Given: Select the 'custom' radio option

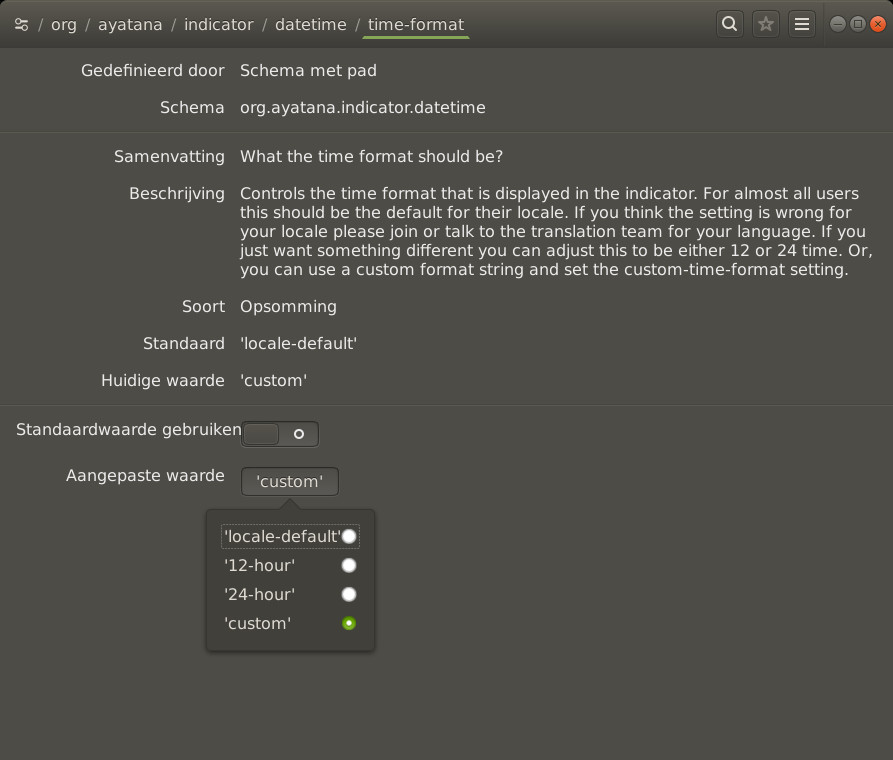Looking at the screenshot, I should coord(348,623).
